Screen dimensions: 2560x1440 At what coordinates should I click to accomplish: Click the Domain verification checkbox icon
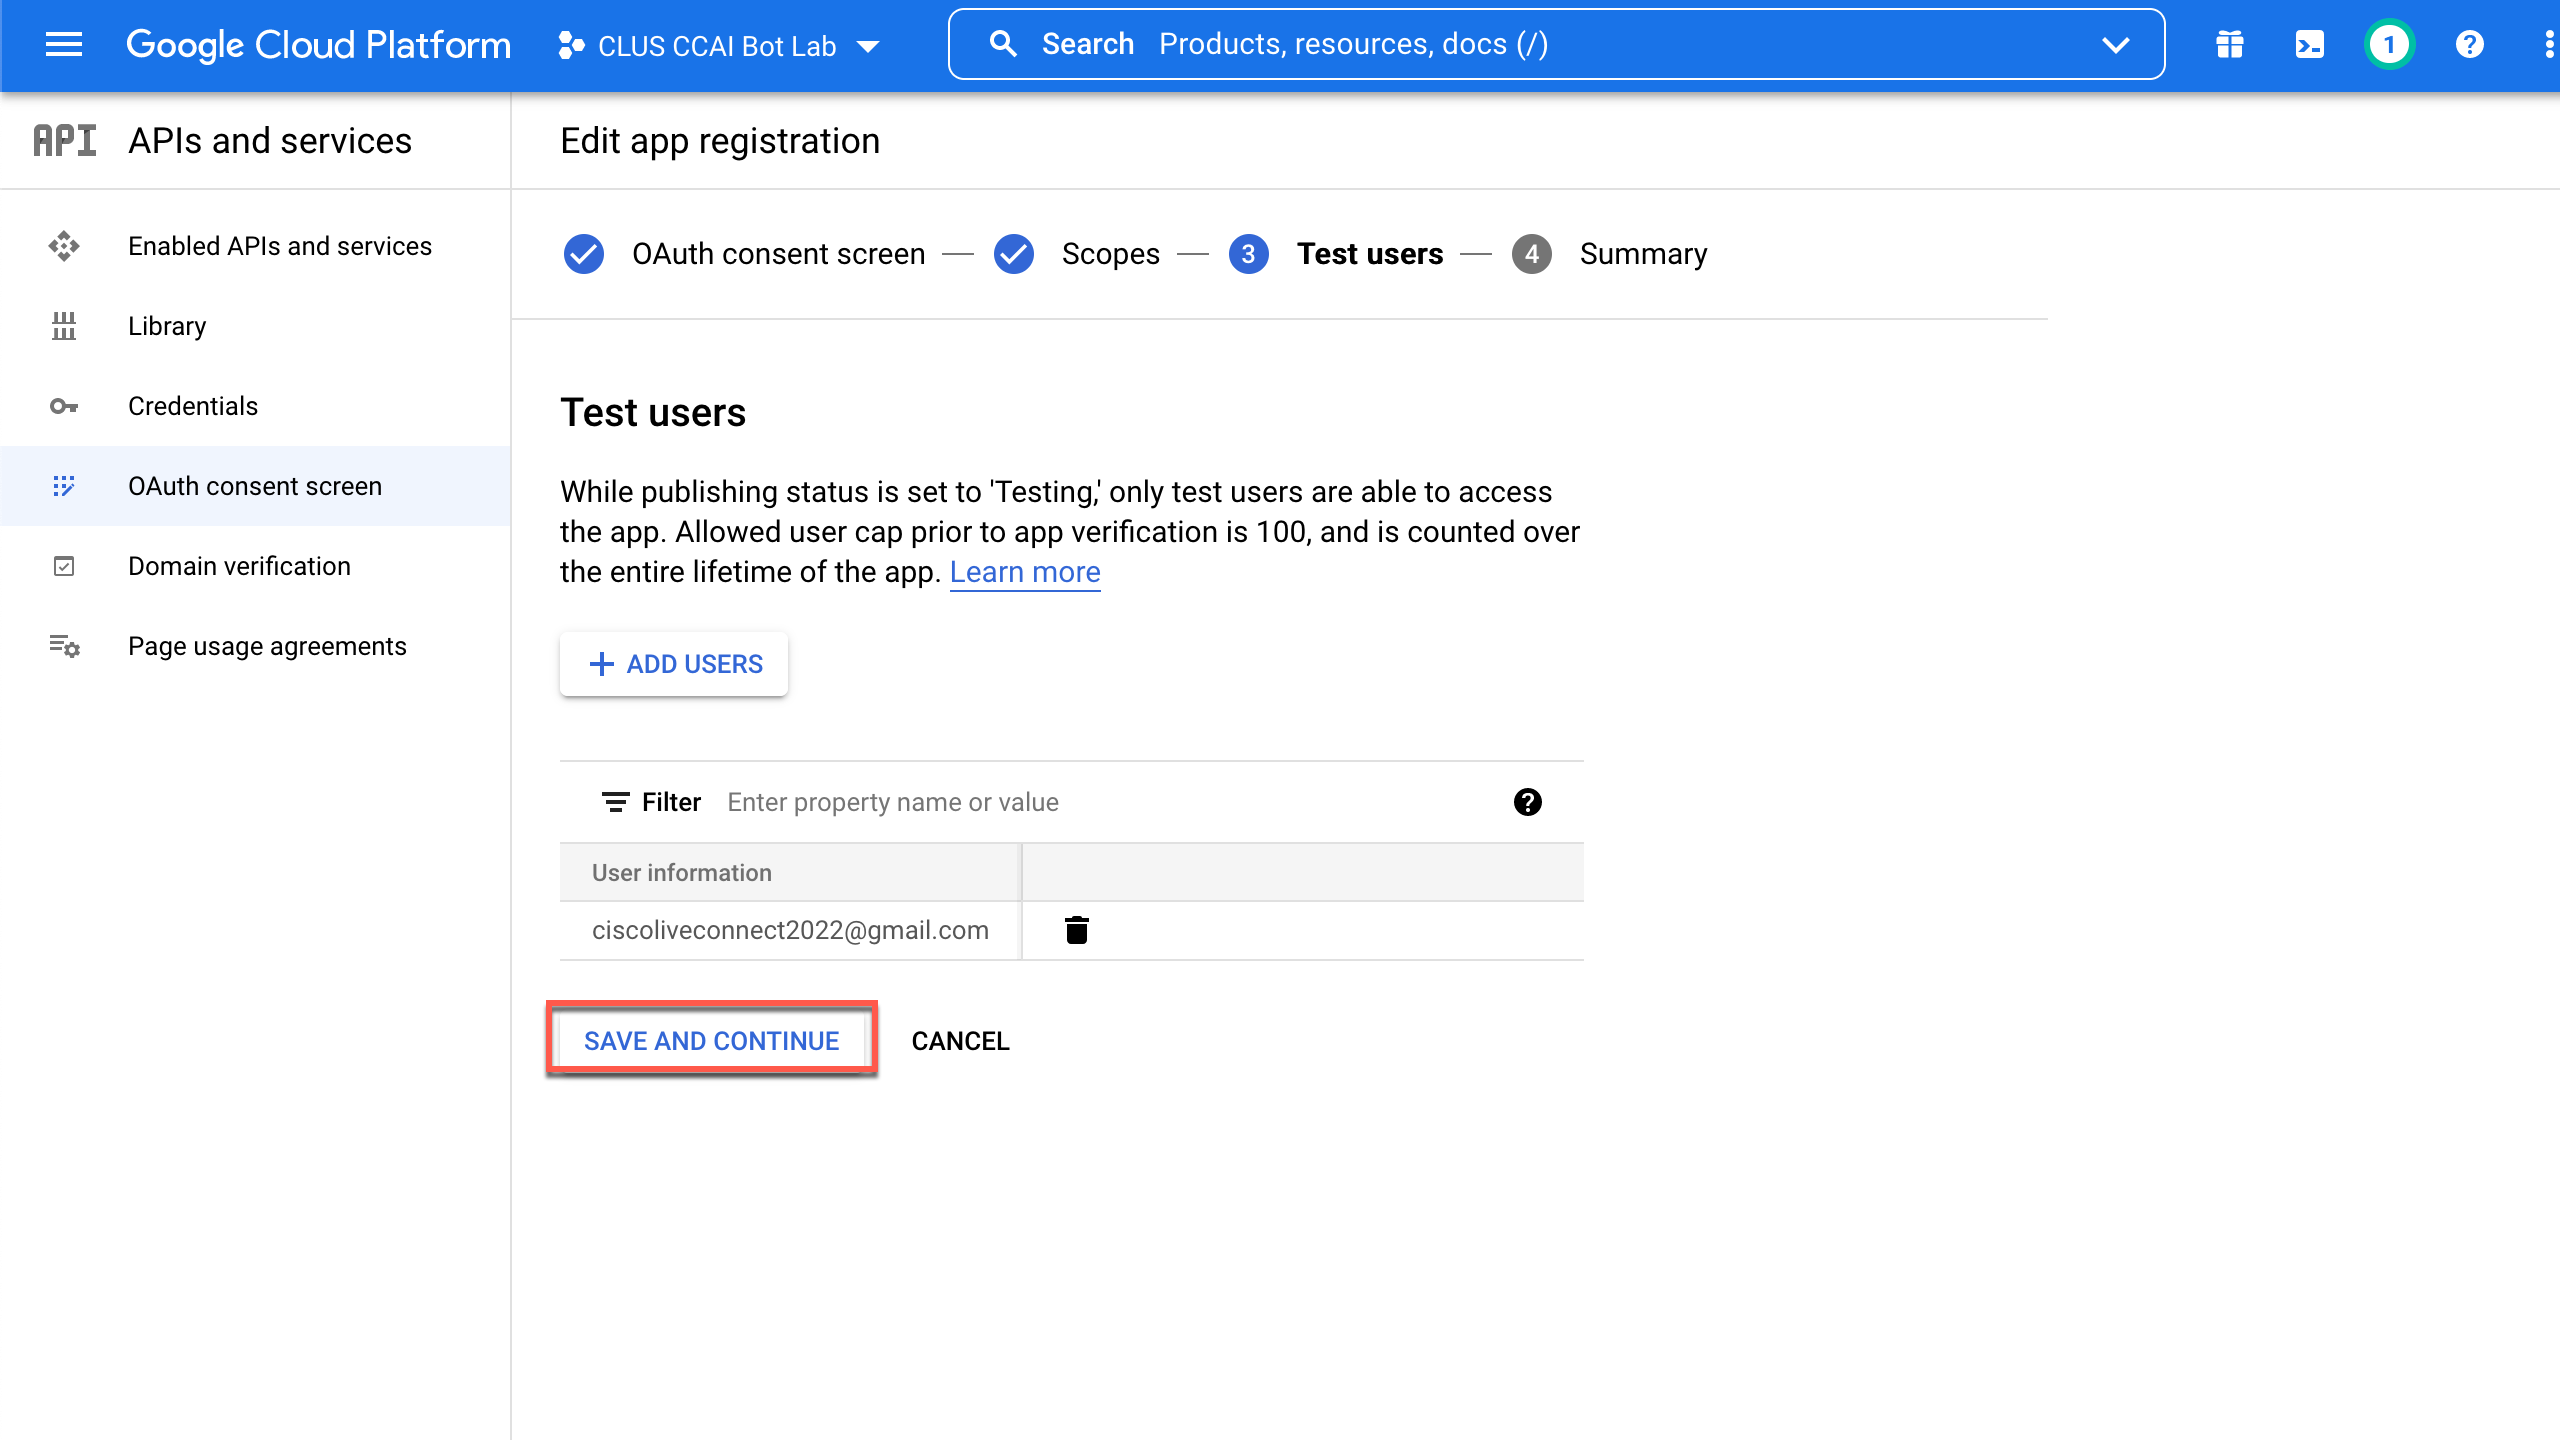(64, 566)
